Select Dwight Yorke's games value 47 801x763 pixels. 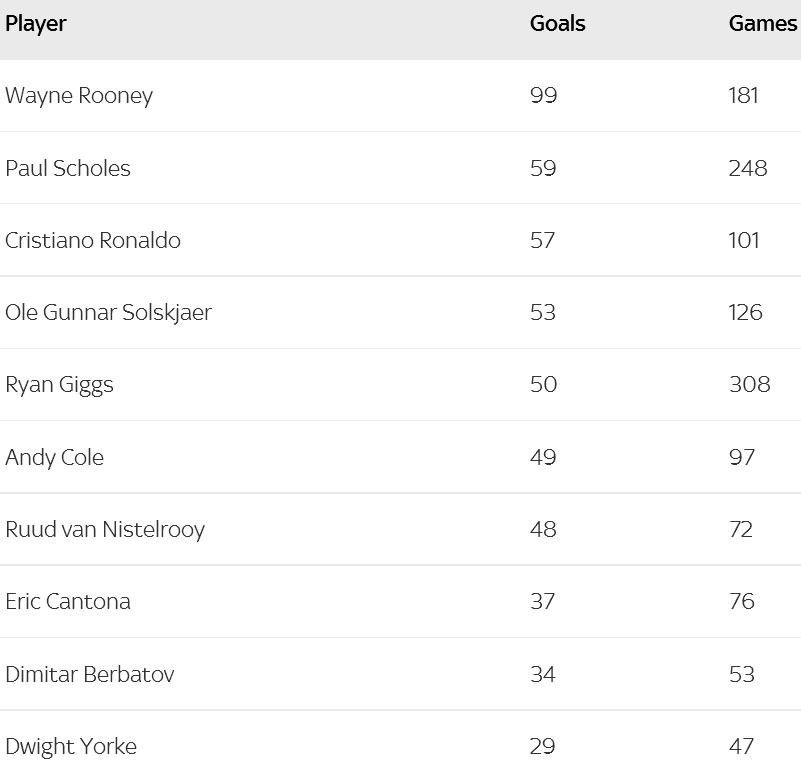click(x=742, y=746)
